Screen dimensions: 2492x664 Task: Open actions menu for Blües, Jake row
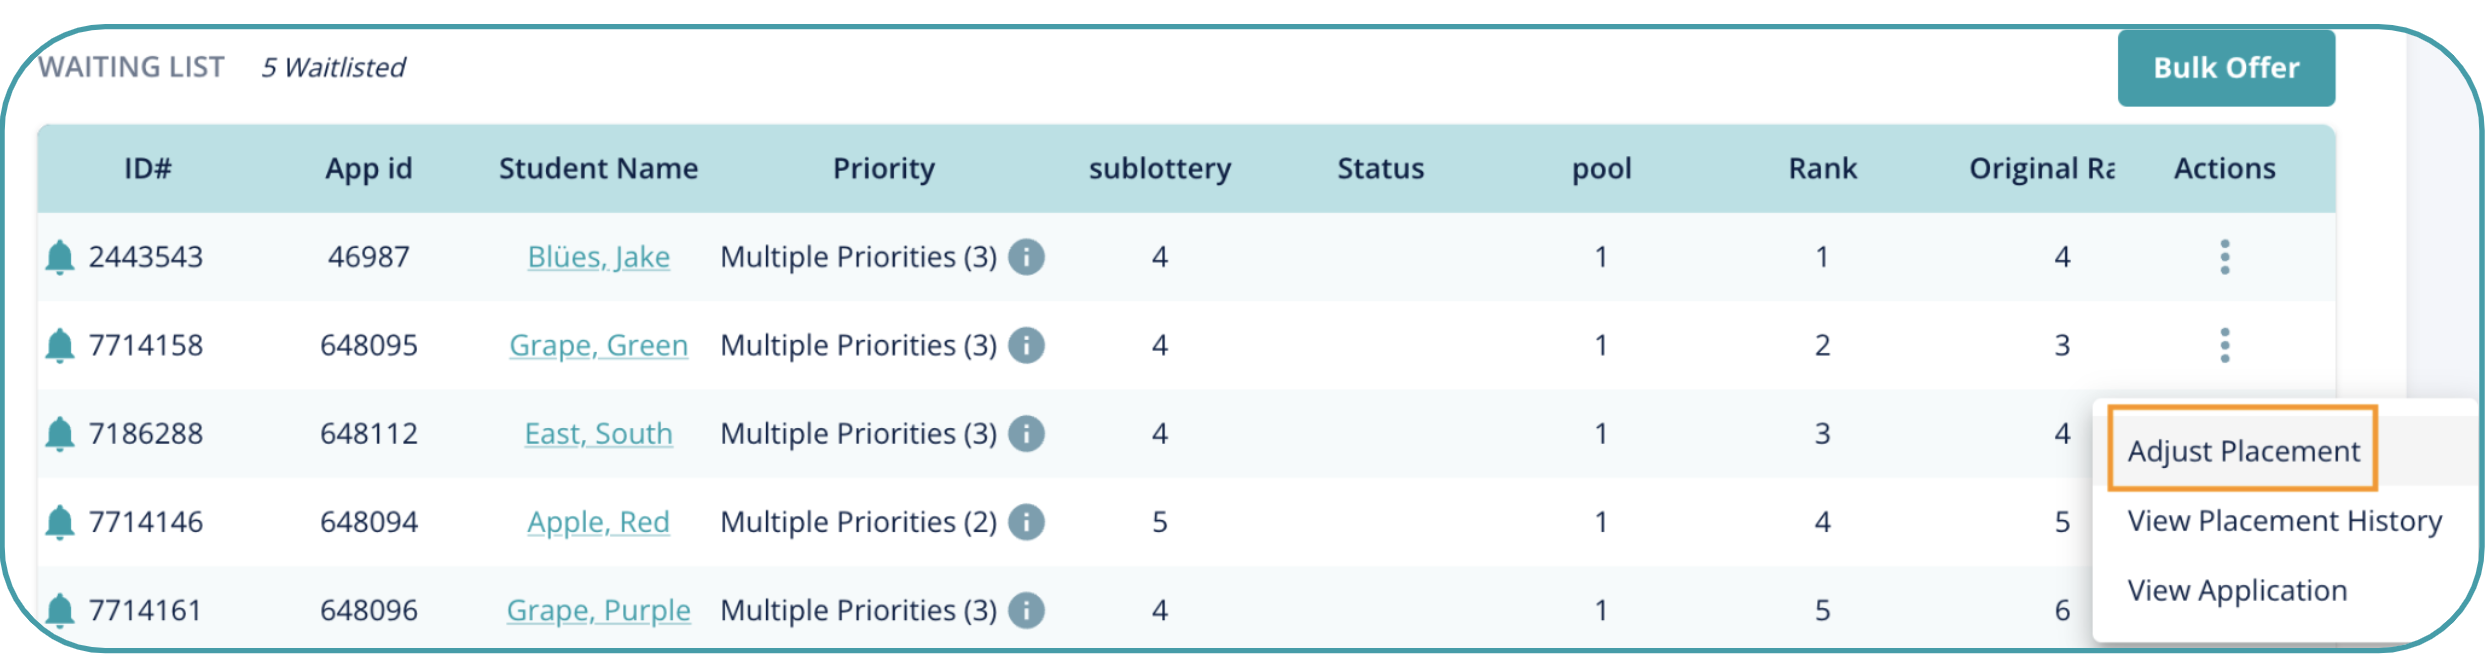tap(2224, 257)
